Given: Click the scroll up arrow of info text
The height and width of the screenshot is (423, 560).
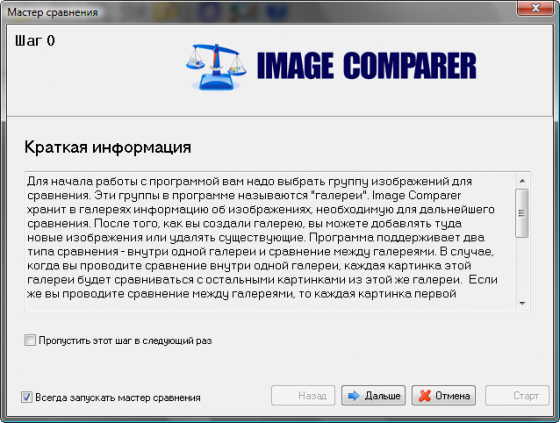Looking at the screenshot, I should (522, 181).
